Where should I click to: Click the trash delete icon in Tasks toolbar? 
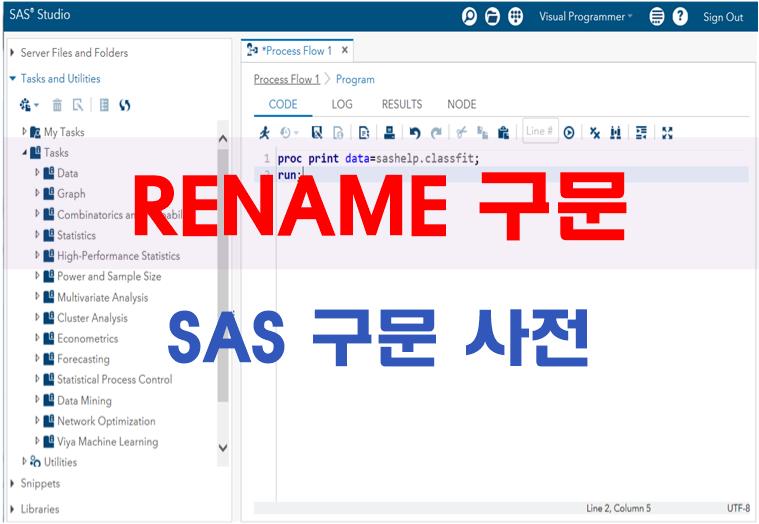[57, 105]
